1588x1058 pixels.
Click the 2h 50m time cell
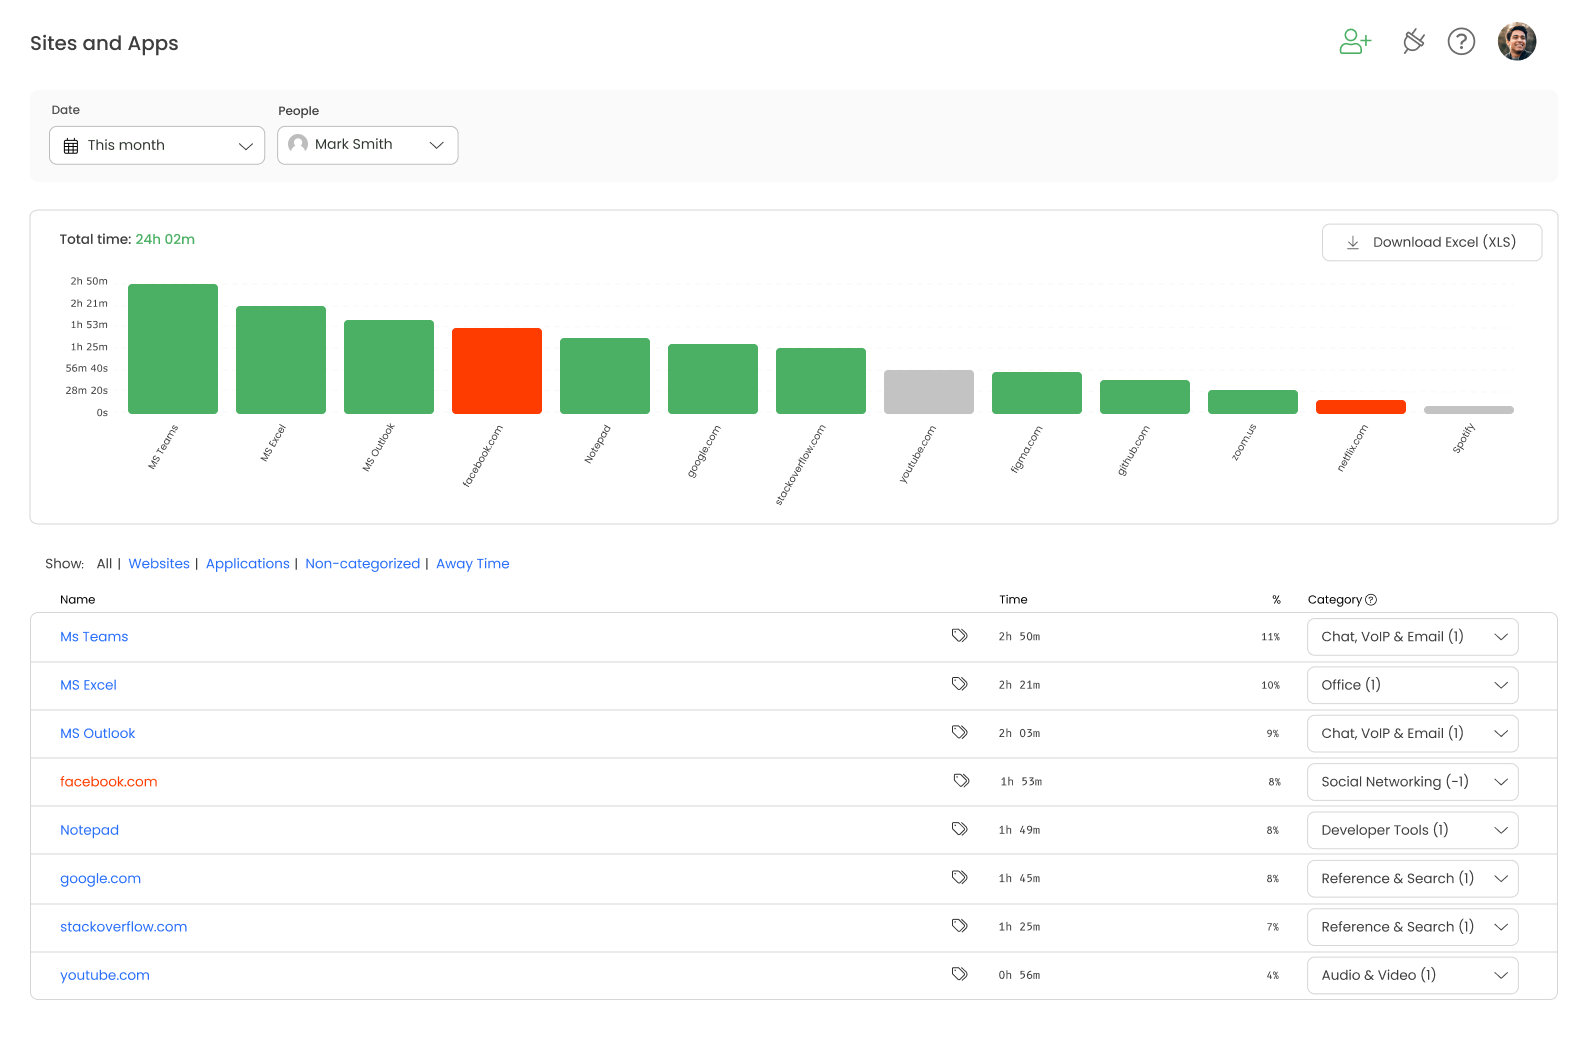tap(1019, 637)
